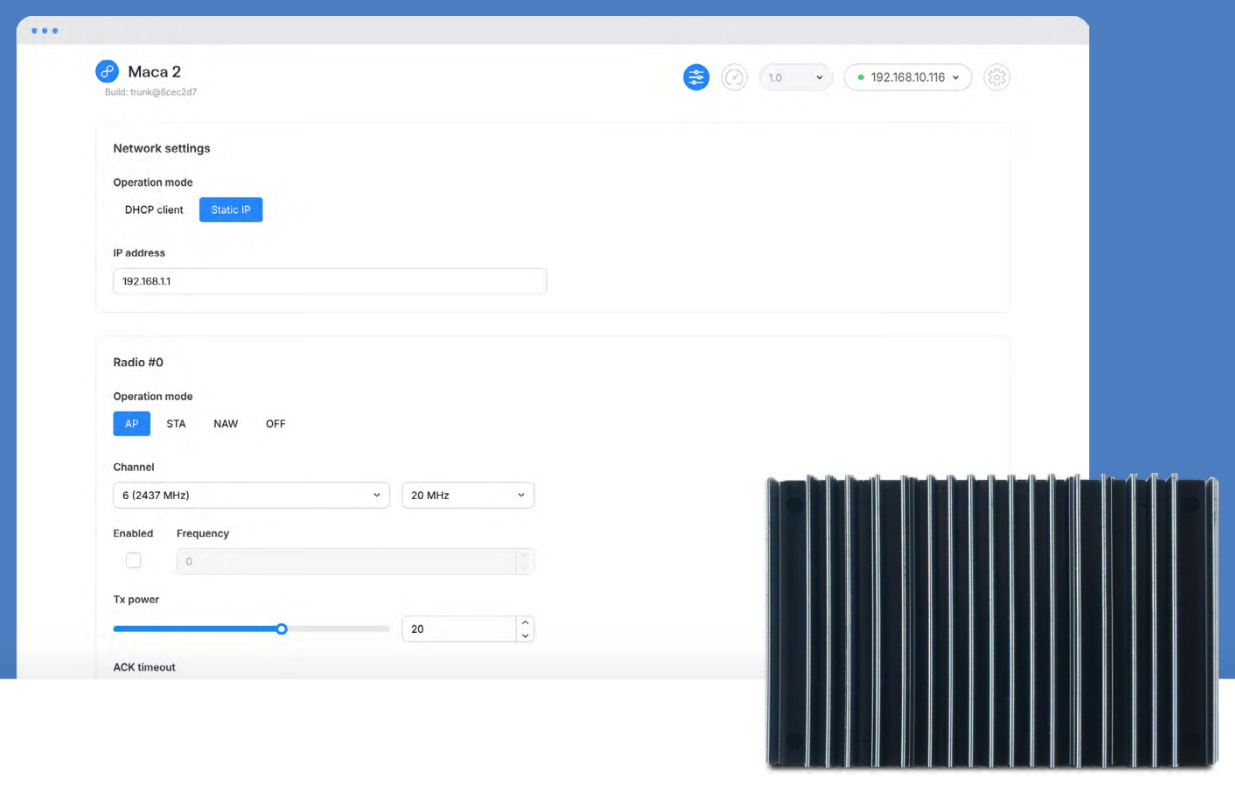The height and width of the screenshot is (786, 1235).
Task: Click the IP address input field
Action: 329,281
